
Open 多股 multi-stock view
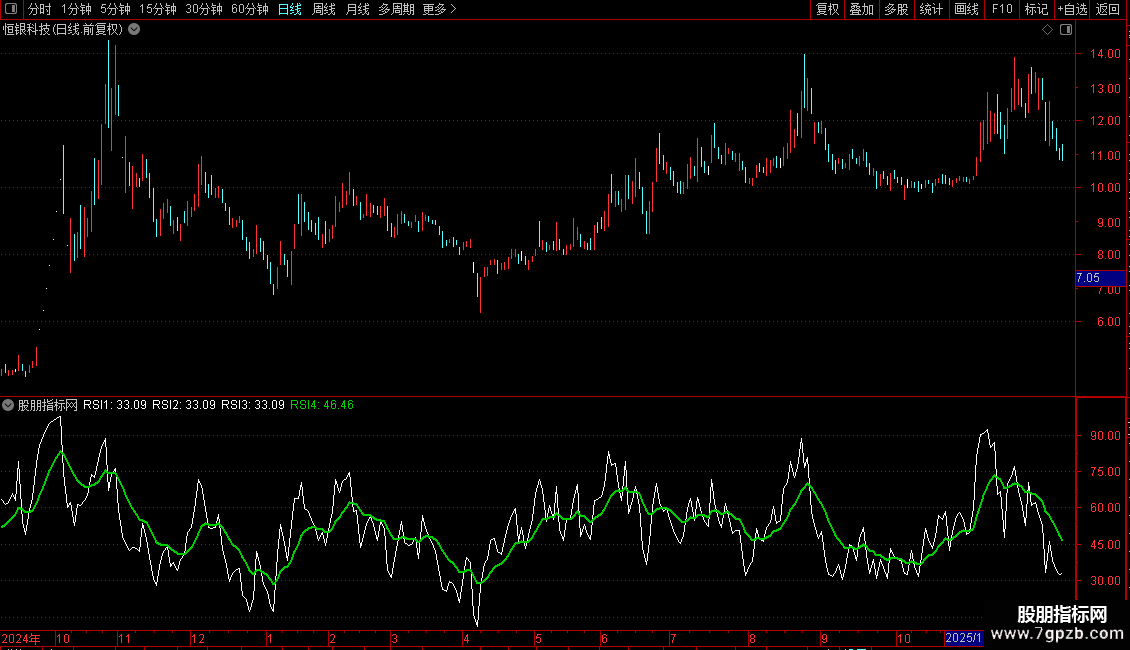coord(897,9)
